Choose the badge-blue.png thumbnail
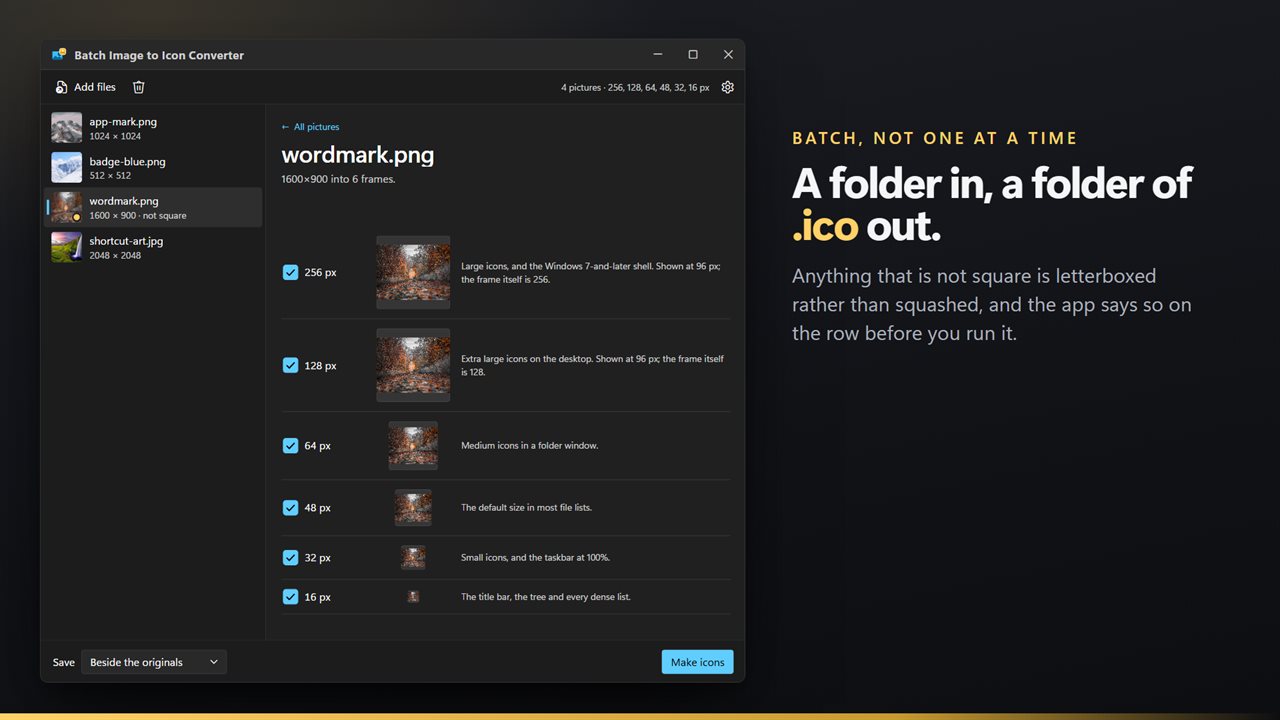This screenshot has width=1280, height=720. click(x=67, y=168)
